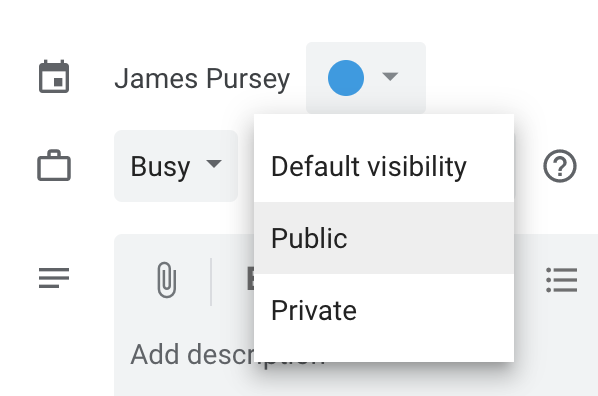Click the briefcase availability icon

pos(54,165)
